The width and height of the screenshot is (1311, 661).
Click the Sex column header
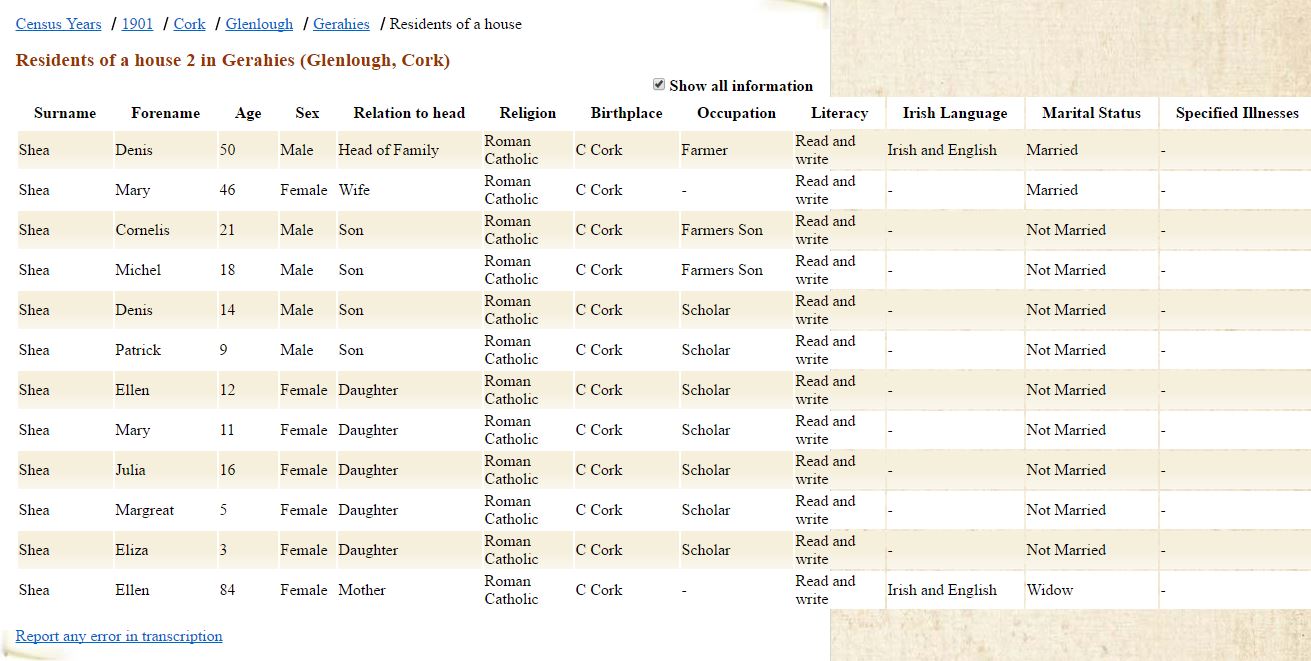point(307,113)
